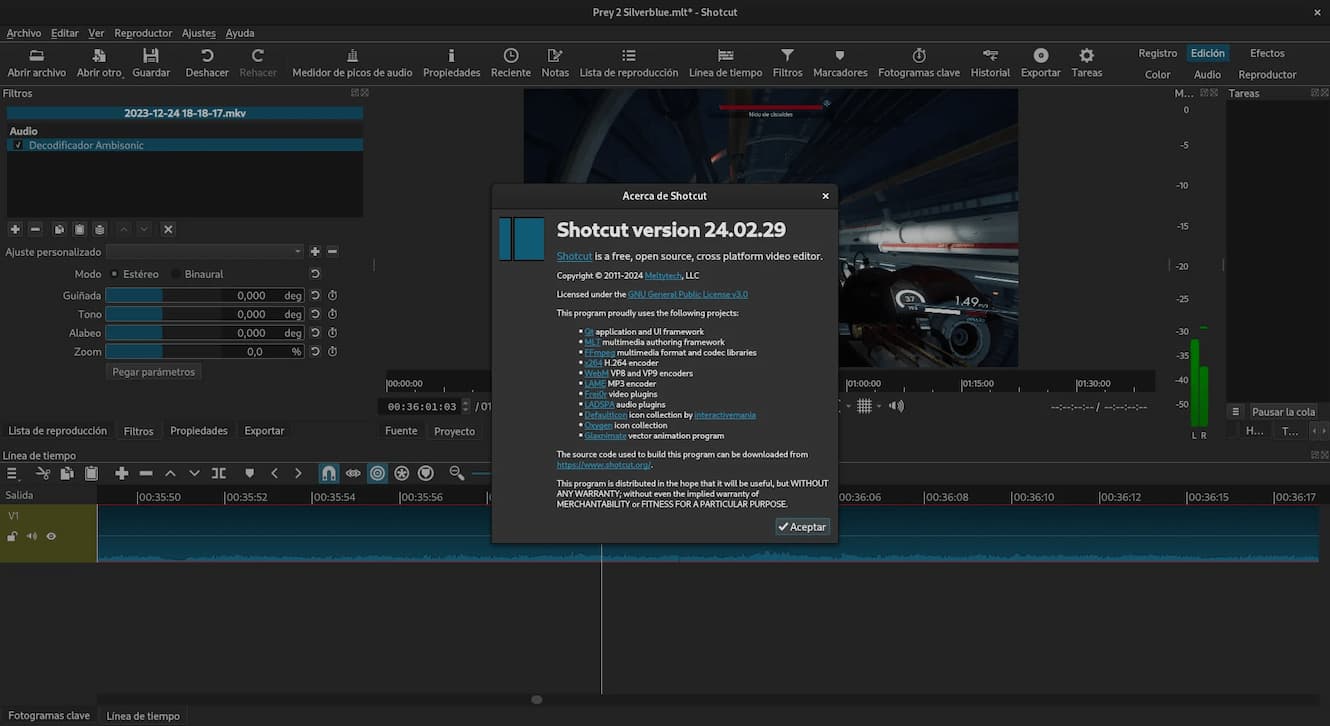This screenshot has height=726, width=1330.
Task: Click the timeline horizontal scrollbar handle
Action: click(537, 700)
